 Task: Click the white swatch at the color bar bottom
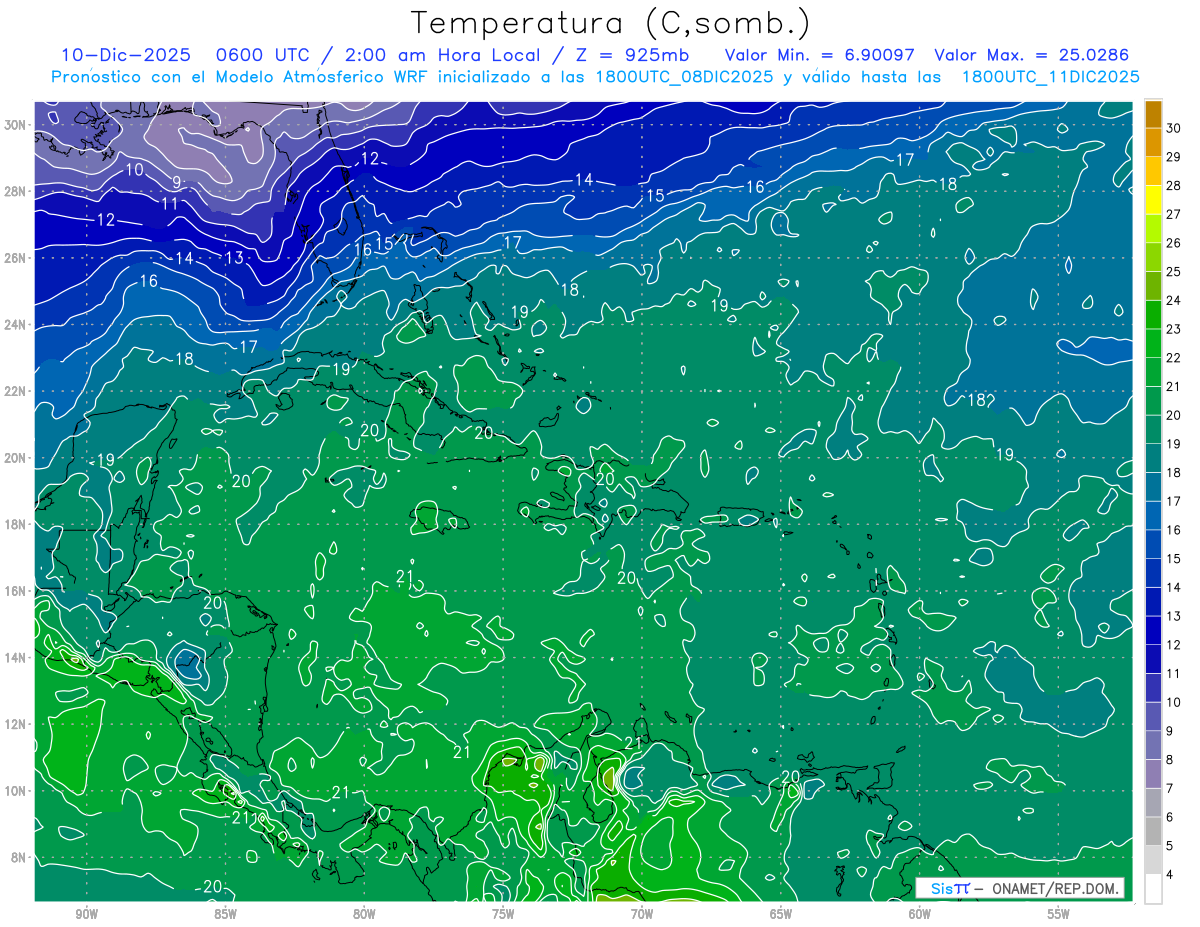tap(1153, 888)
